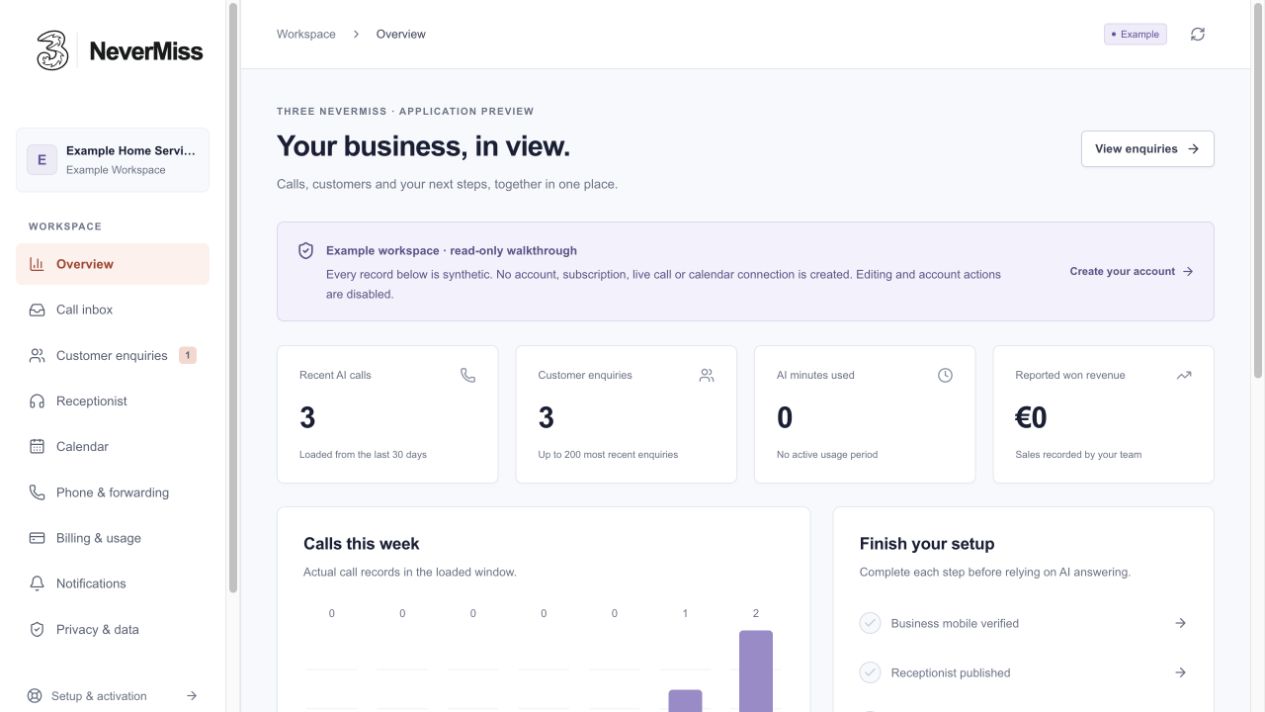This screenshot has width=1265, height=712.
Task: Open Customer enquiries in the sidebar
Action: pyautogui.click(x=113, y=355)
